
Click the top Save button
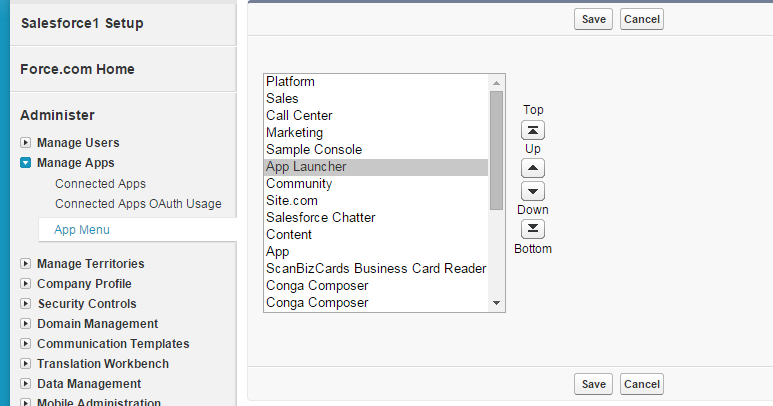(x=594, y=19)
